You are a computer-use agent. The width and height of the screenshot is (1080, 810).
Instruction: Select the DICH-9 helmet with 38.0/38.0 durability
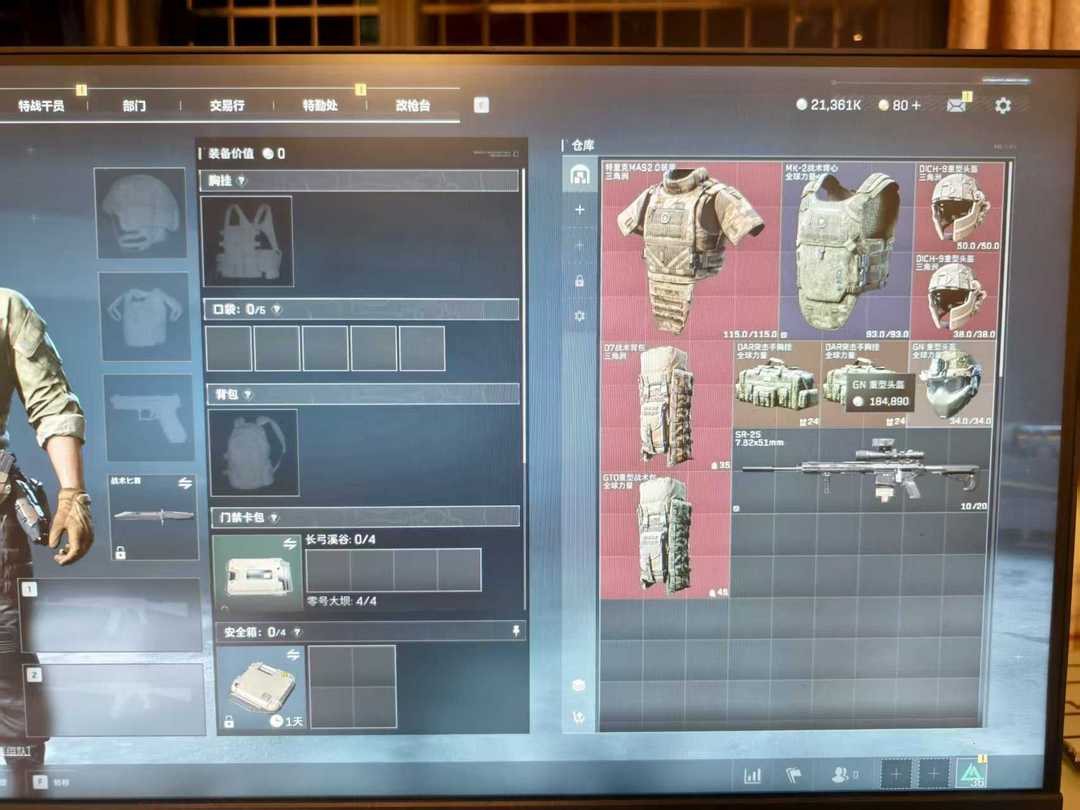pos(957,296)
